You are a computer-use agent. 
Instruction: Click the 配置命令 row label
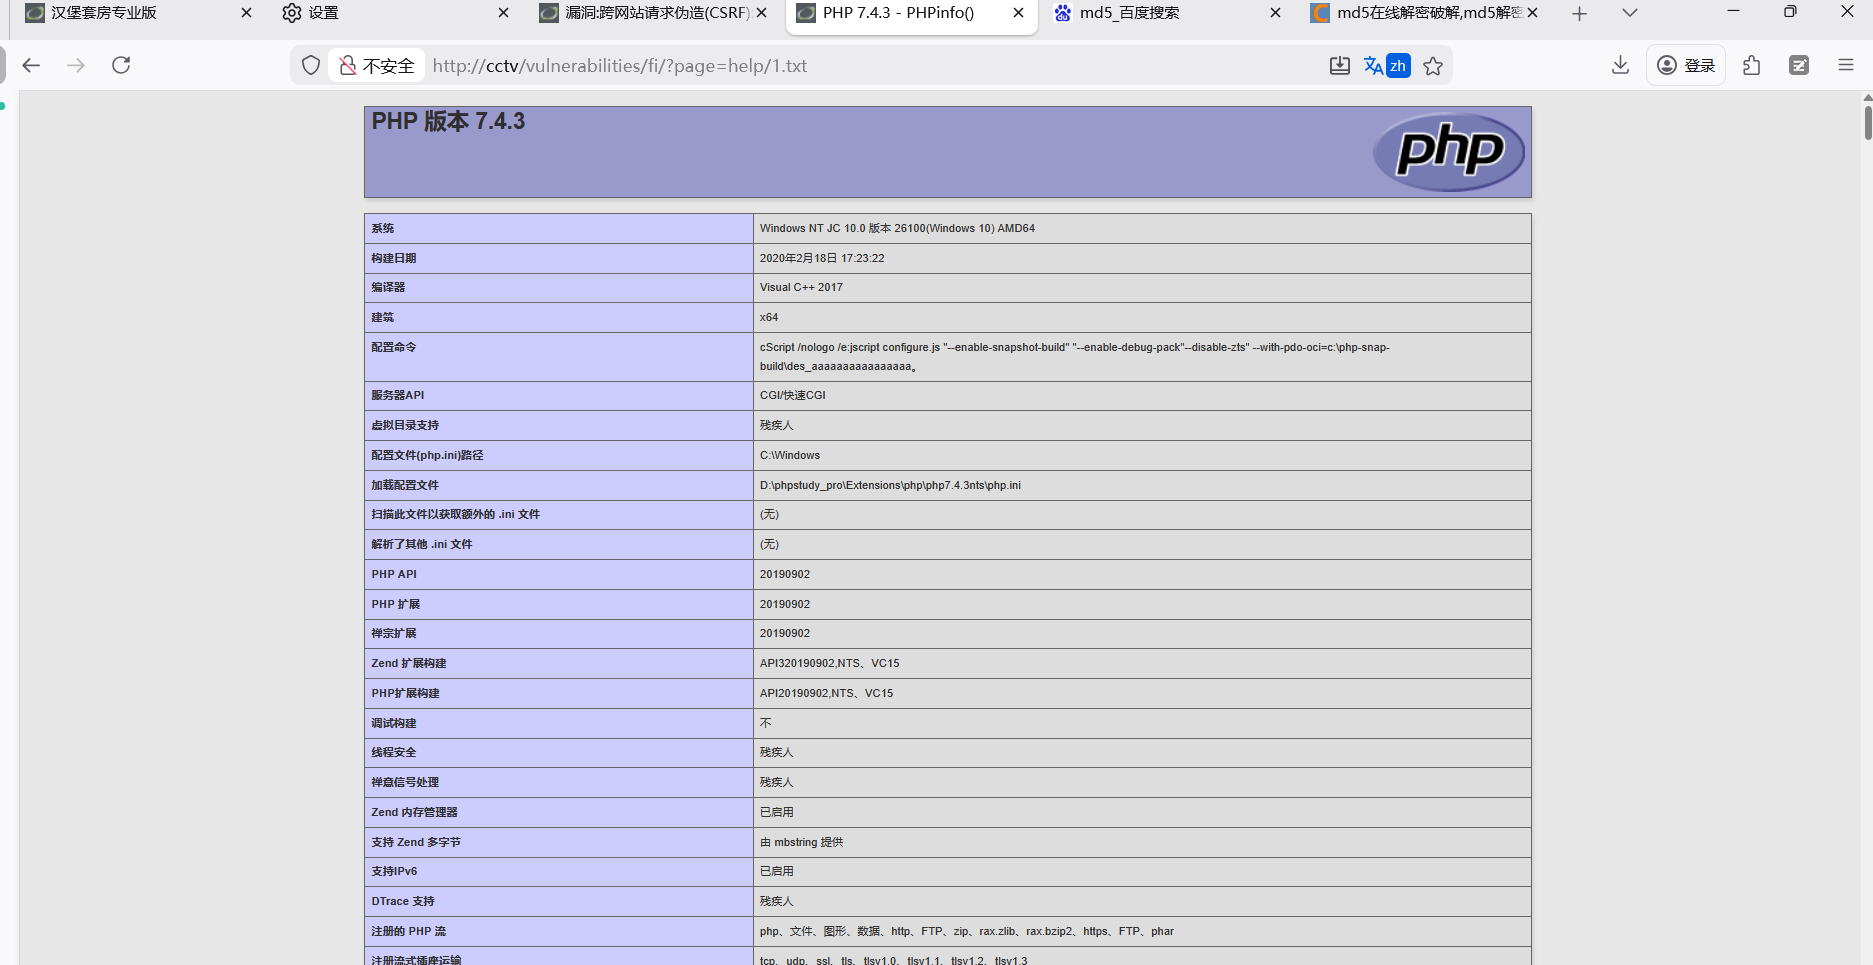click(394, 347)
